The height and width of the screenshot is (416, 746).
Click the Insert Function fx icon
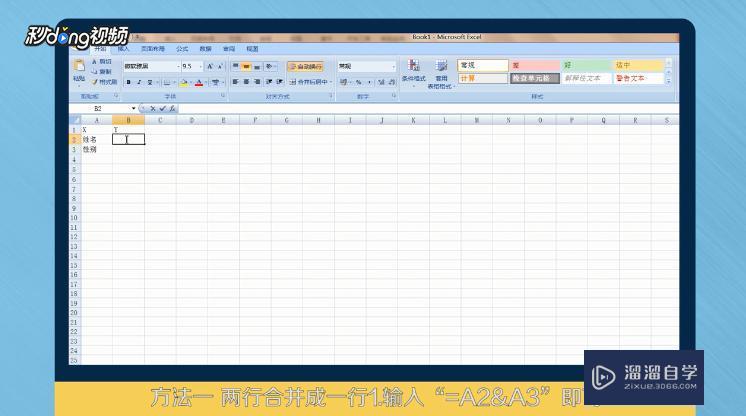[x=172, y=109]
